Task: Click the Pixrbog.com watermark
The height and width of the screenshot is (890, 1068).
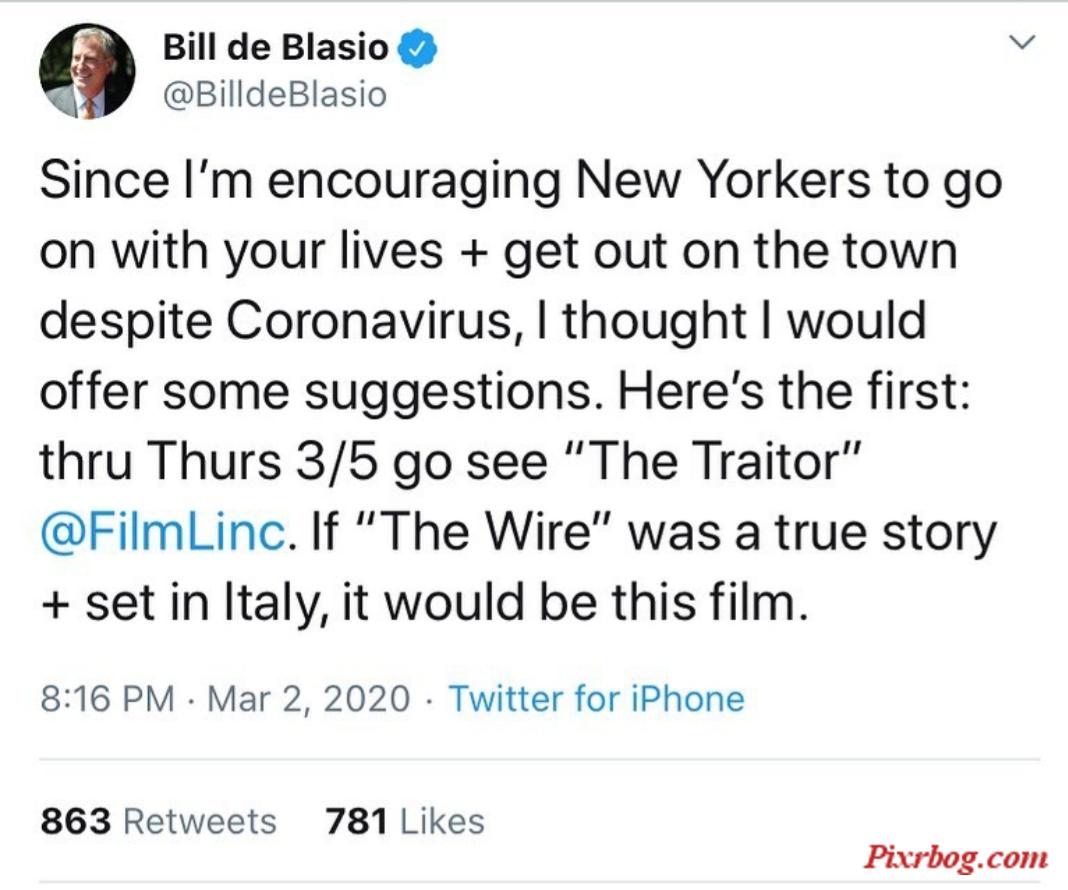Action: pos(956,857)
